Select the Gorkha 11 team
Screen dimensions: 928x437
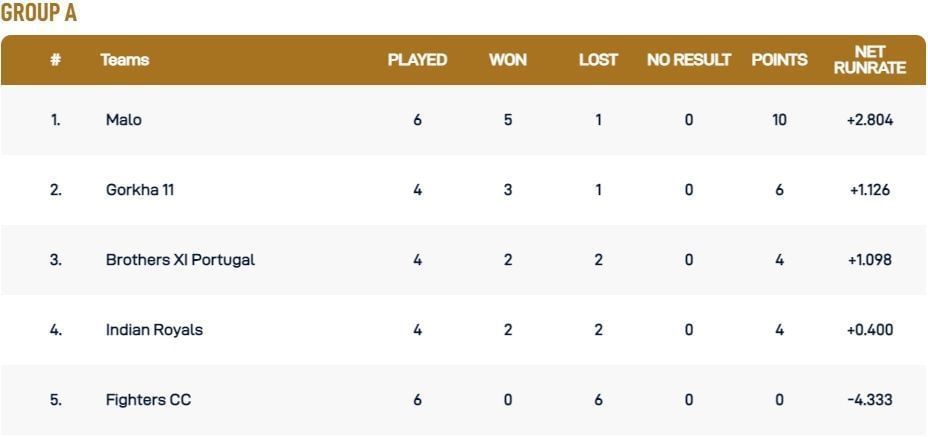pos(140,190)
